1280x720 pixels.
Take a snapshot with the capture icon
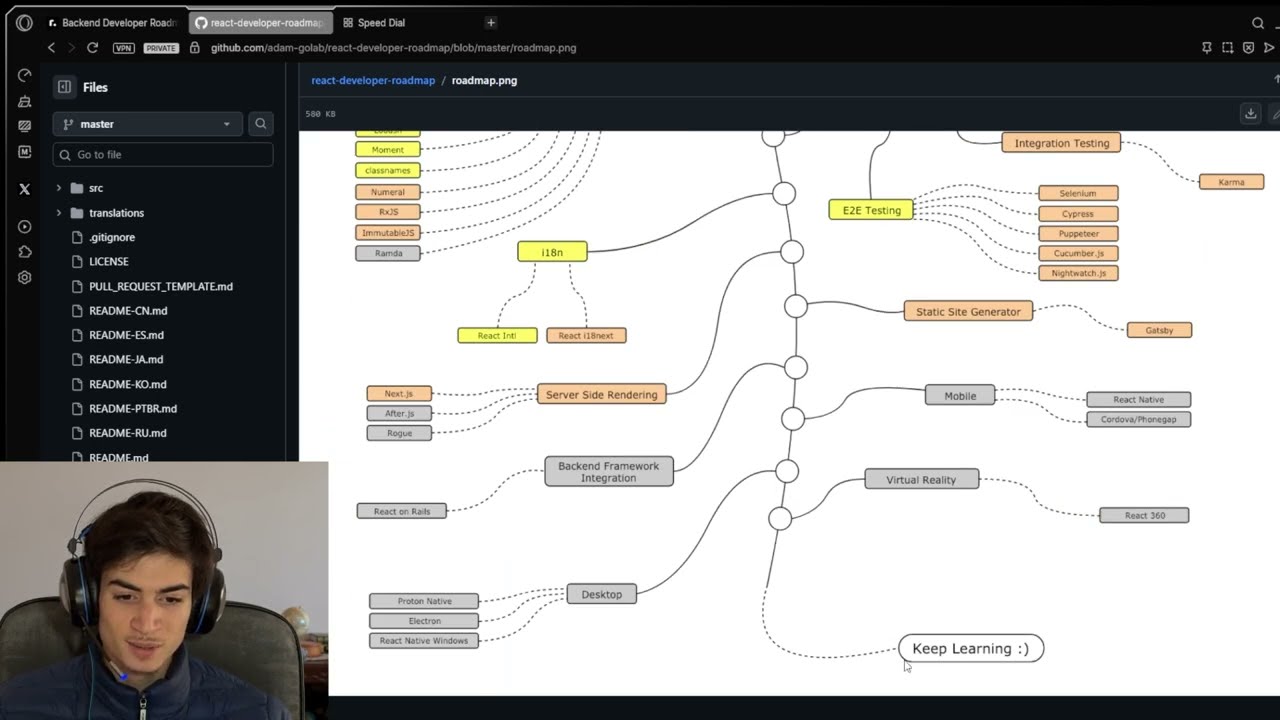pyautogui.click(x=1228, y=47)
